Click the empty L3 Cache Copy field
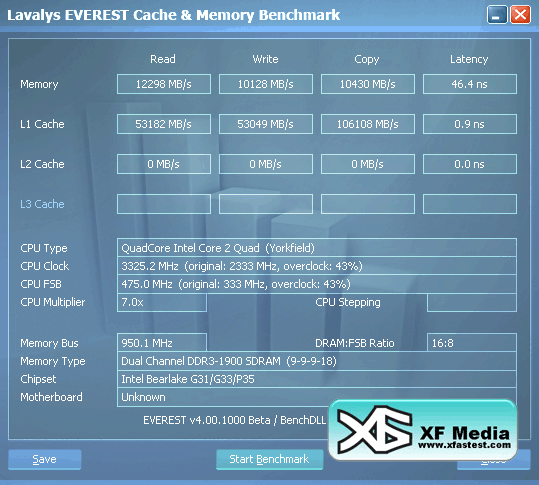Screen dimensions: 539x485 [x=368, y=204]
